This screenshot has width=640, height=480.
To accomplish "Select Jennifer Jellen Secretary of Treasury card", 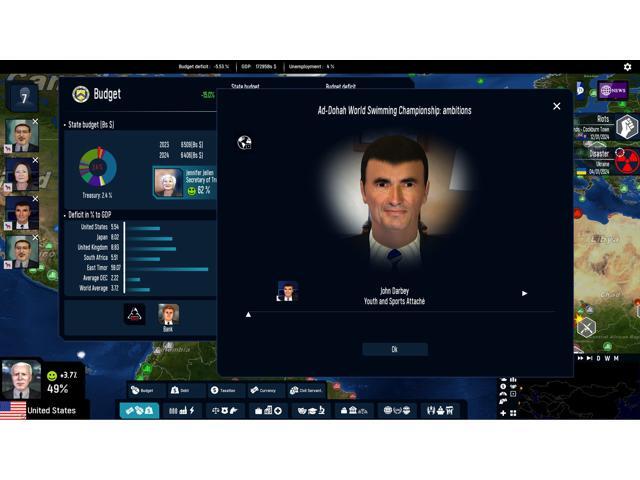I will (x=184, y=182).
